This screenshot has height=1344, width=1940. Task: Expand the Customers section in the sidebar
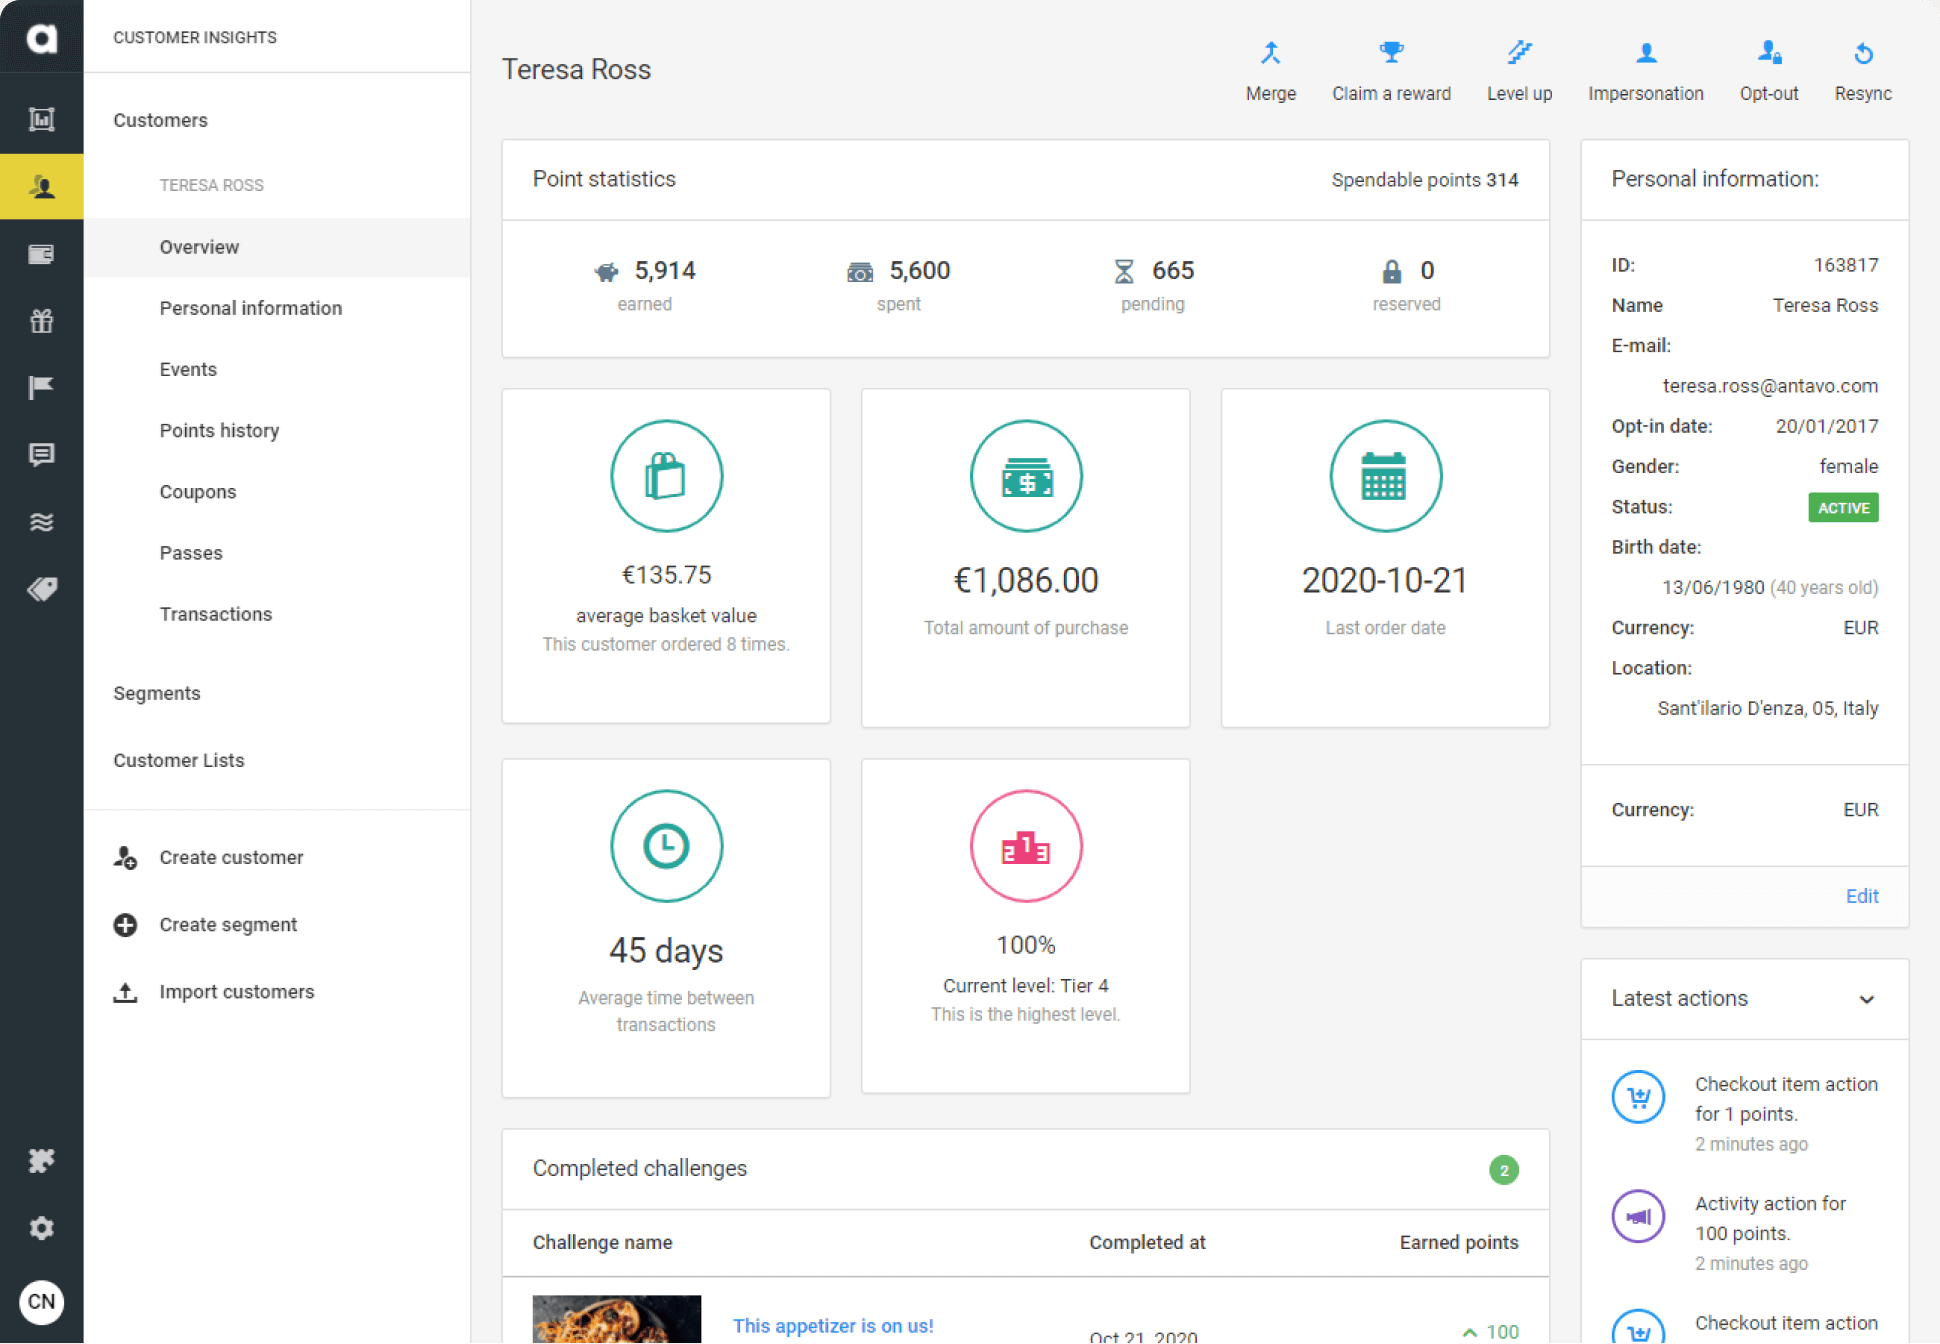tap(160, 120)
